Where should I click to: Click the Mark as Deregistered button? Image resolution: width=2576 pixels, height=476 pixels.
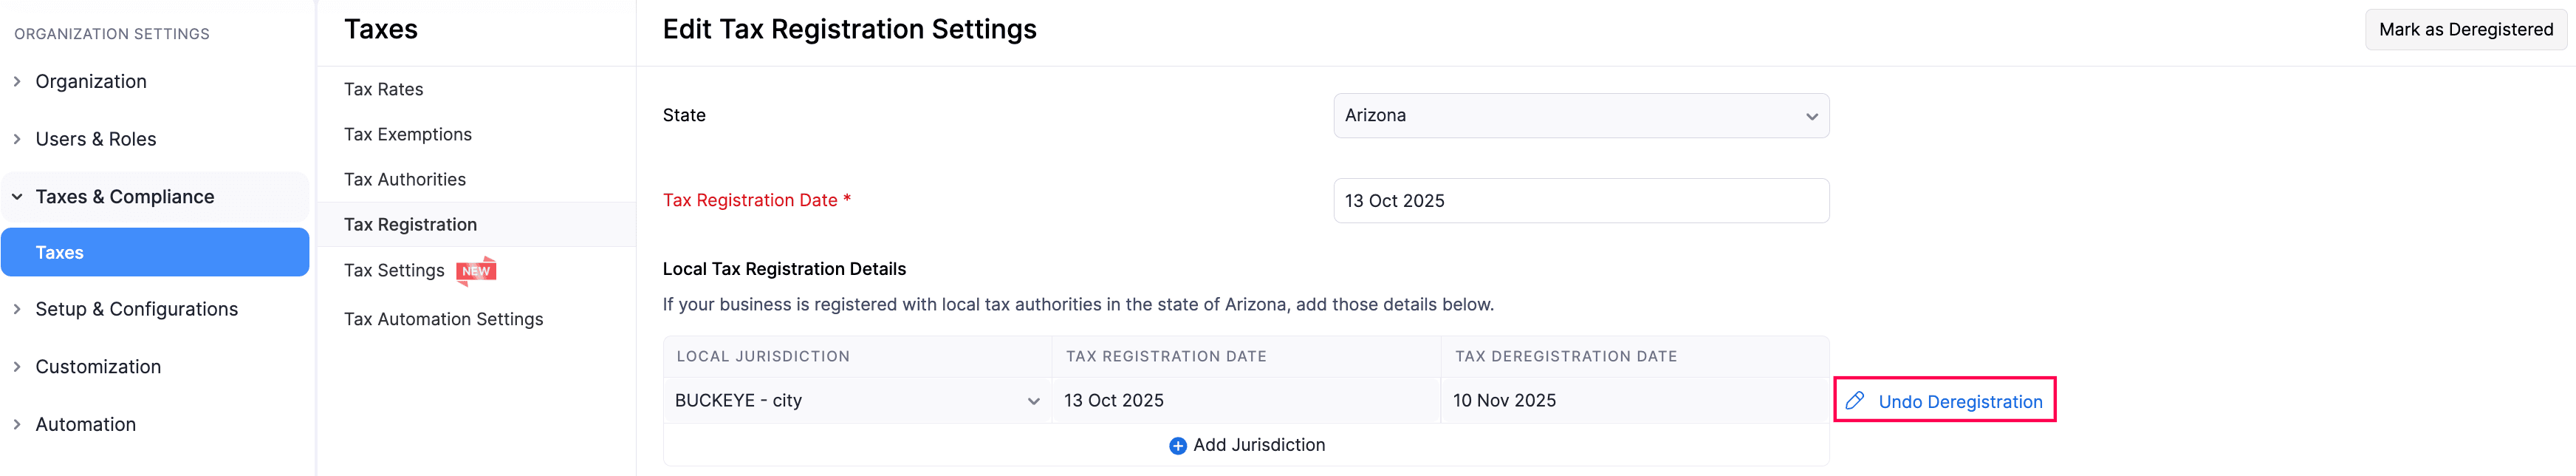coord(2465,30)
